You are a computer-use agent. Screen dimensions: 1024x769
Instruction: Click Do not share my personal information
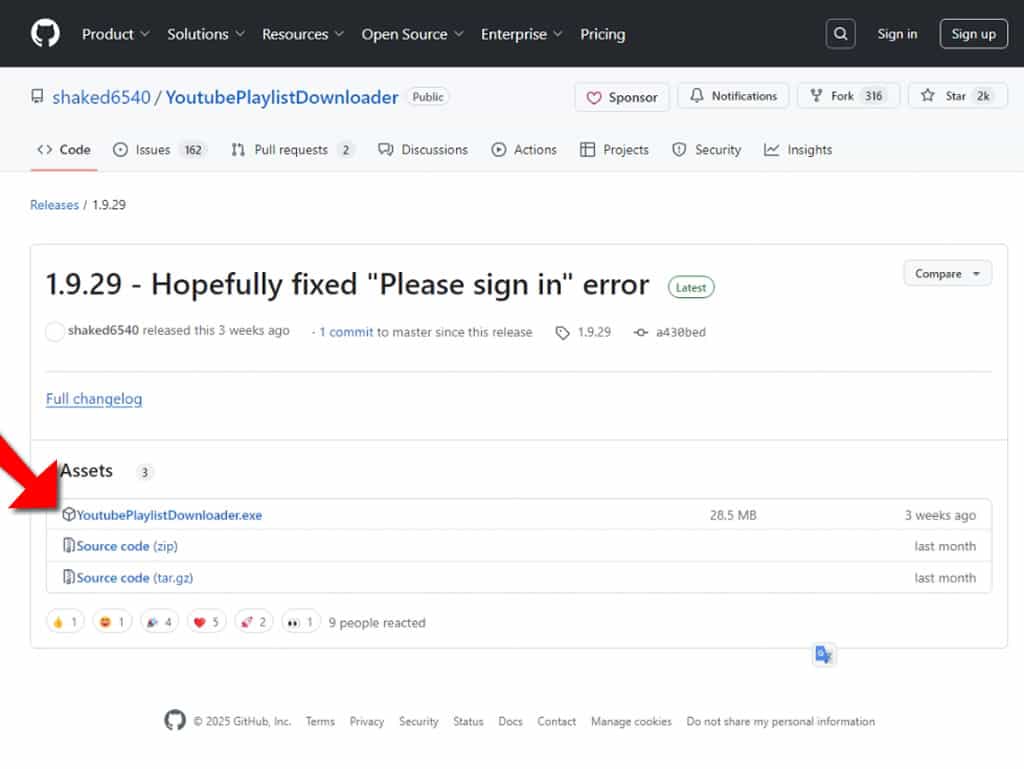[x=780, y=721]
